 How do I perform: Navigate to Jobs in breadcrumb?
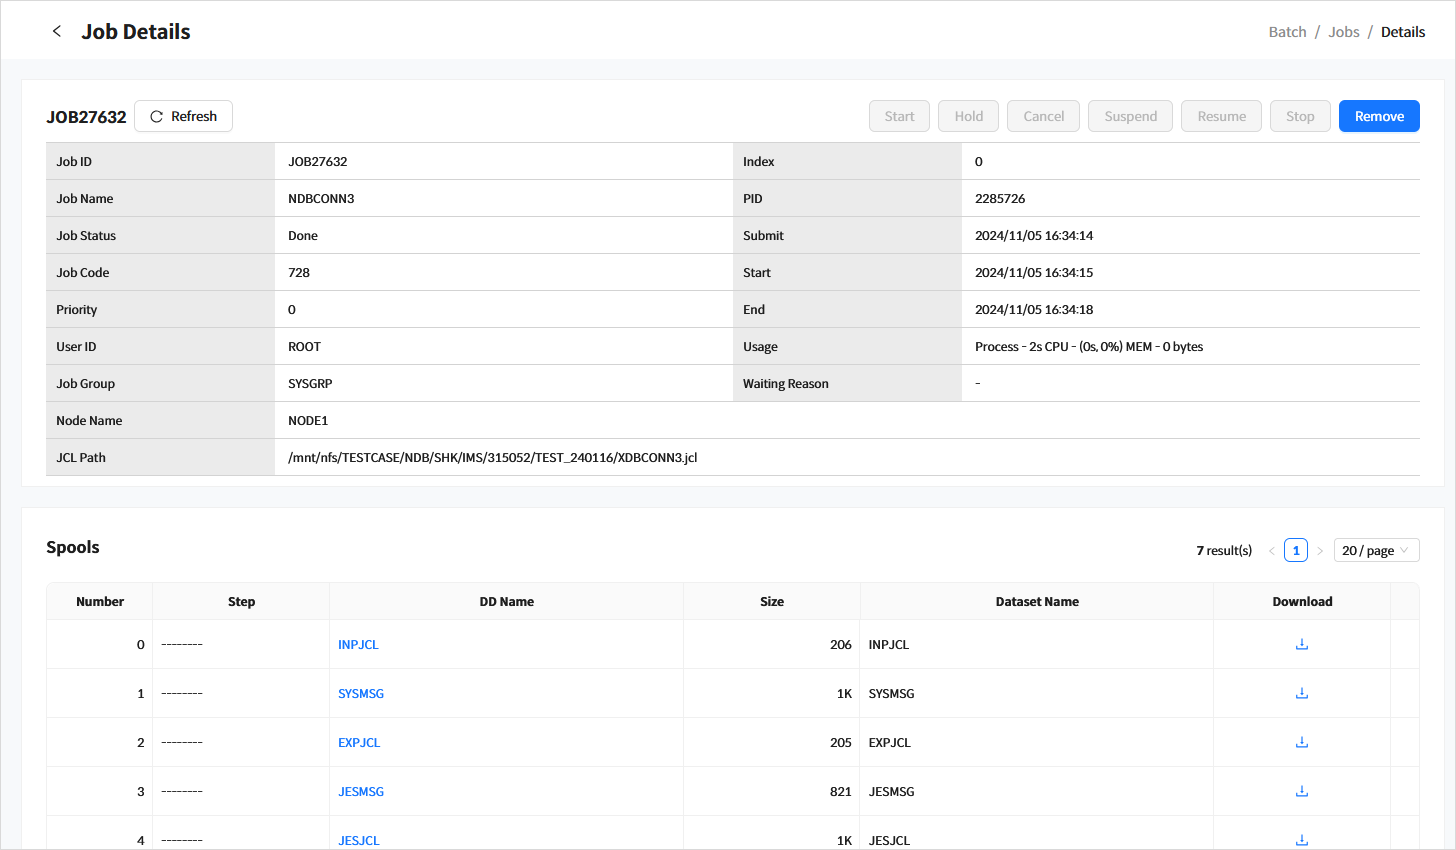click(1343, 32)
